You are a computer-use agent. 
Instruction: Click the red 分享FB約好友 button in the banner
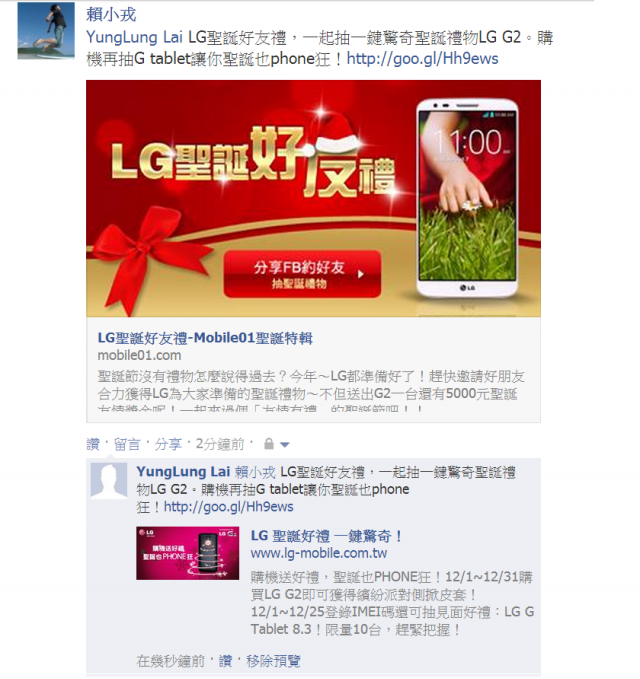[302, 274]
